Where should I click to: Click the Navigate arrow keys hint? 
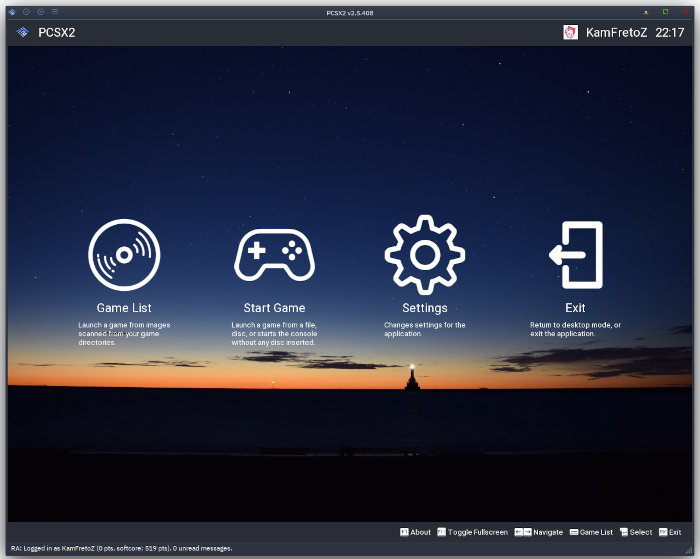tap(522, 532)
